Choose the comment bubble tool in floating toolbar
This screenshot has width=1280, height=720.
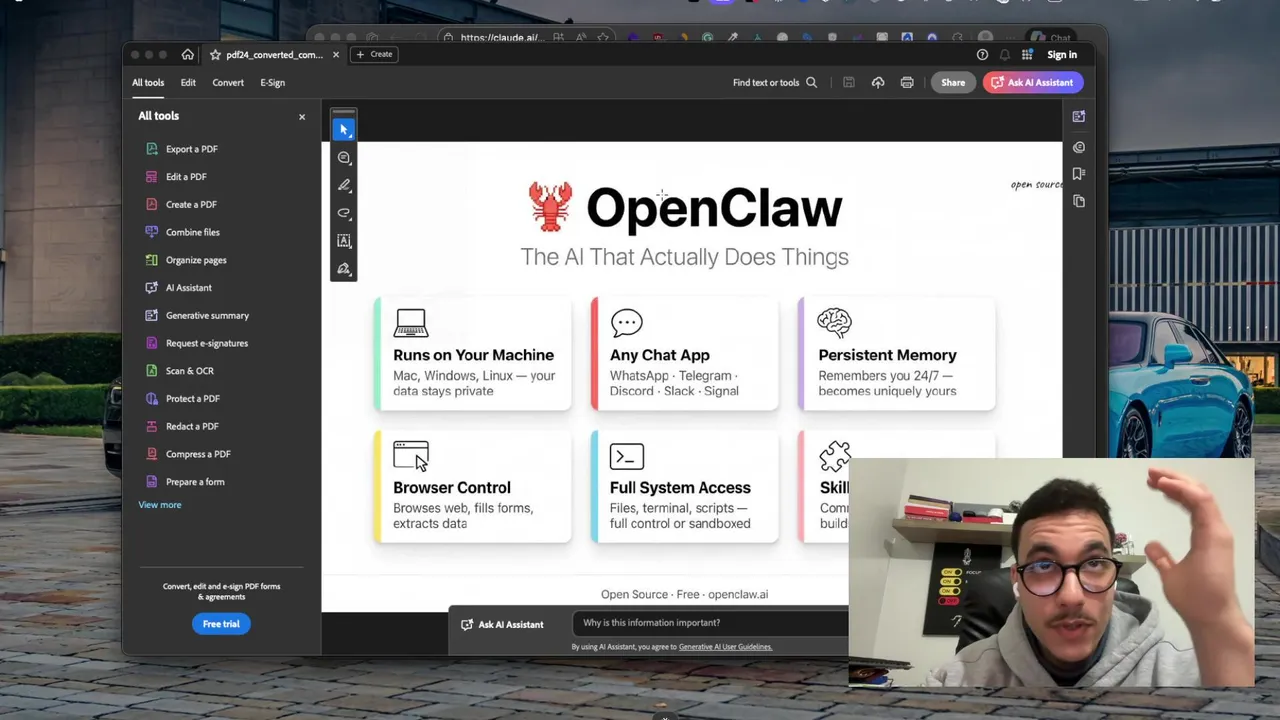click(344, 158)
